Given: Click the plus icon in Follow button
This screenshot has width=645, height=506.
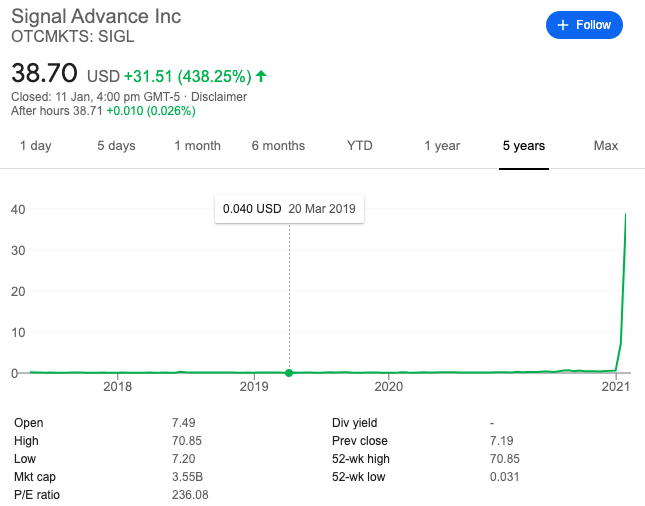Looking at the screenshot, I should tap(562, 25).
